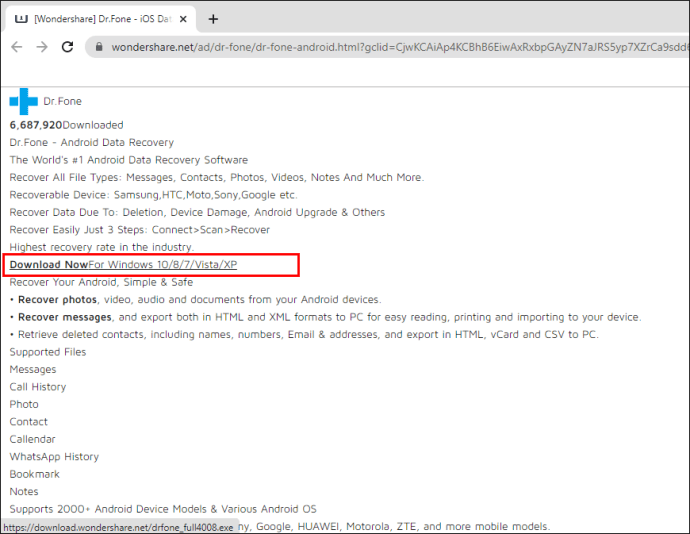Click 'Recoverable Device: Samsung,HTC,Moto' line
690x534 pixels.
coord(154,195)
